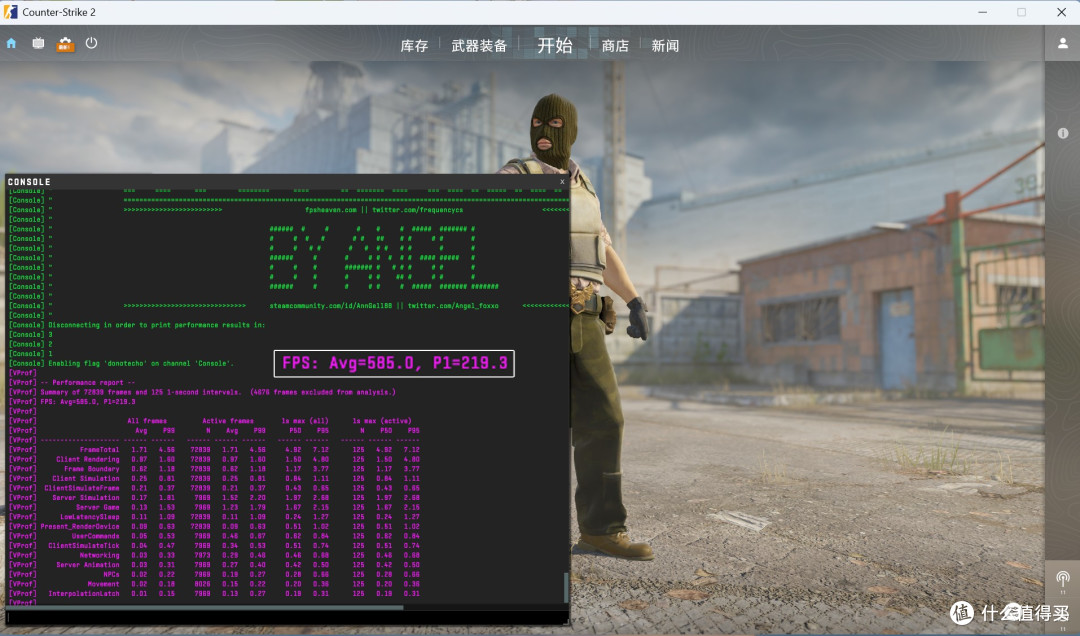The height and width of the screenshot is (636, 1080).
Task: Click the '1s max (active)' column header
Action: (382, 421)
